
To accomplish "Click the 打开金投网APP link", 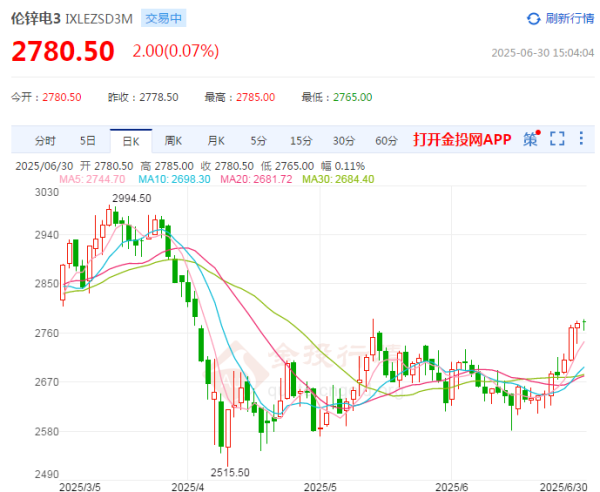I will click(462, 140).
